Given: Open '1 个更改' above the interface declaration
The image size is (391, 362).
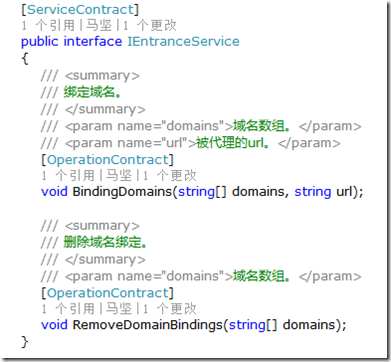Looking at the screenshot, I should [149, 26].
